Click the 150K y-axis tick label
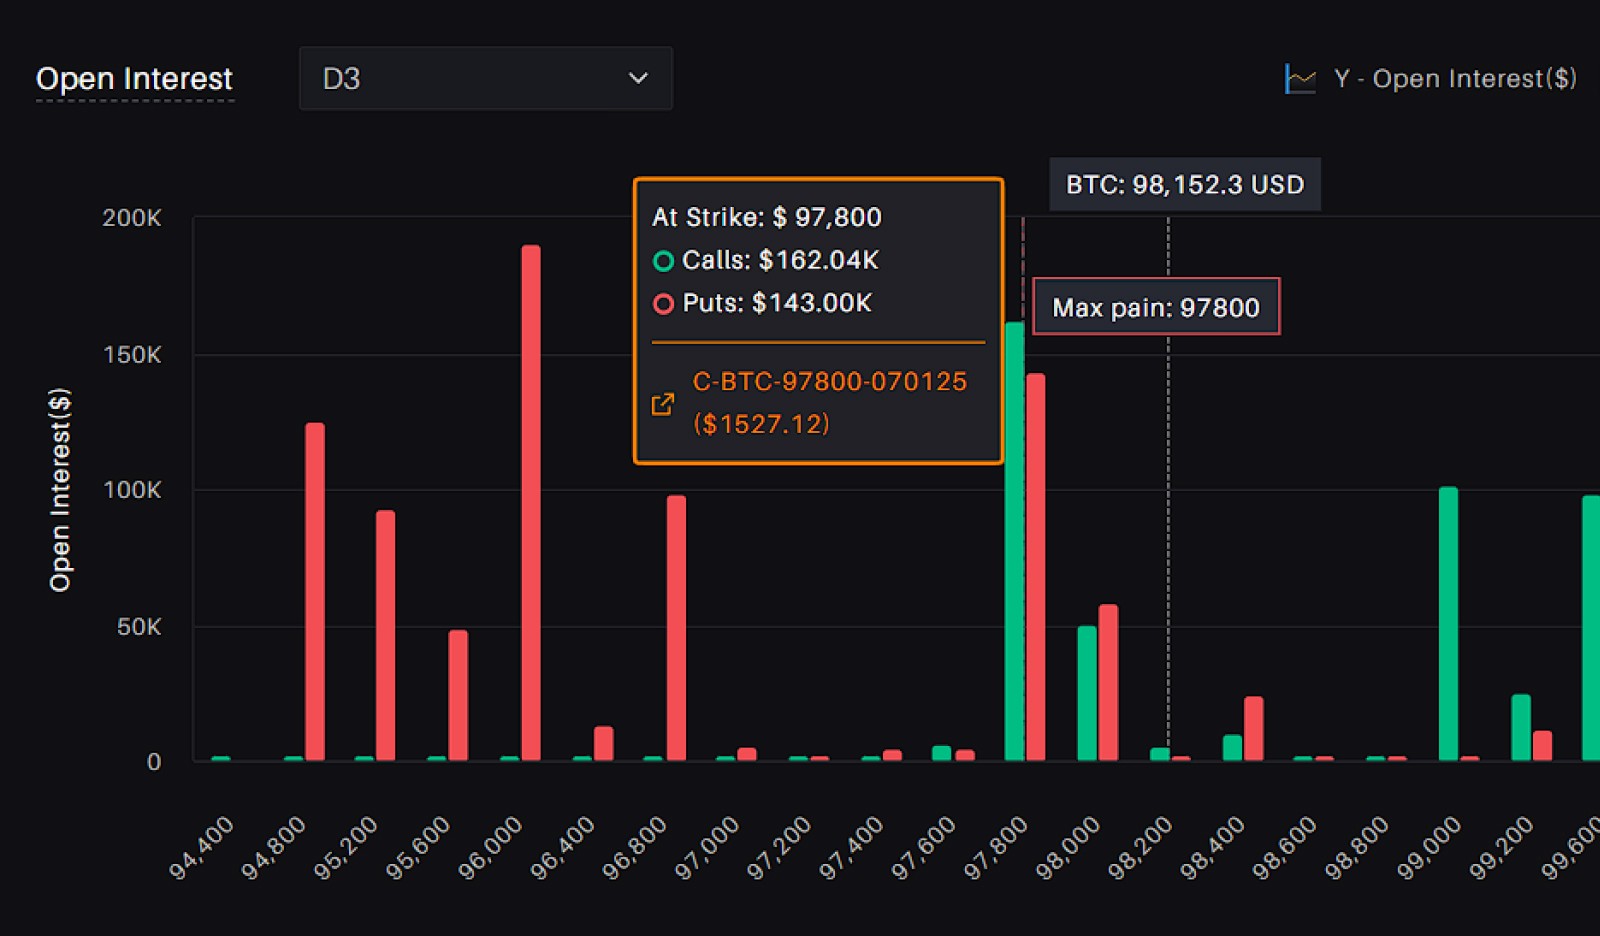This screenshot has width=1600, height=936. (132, 355)
